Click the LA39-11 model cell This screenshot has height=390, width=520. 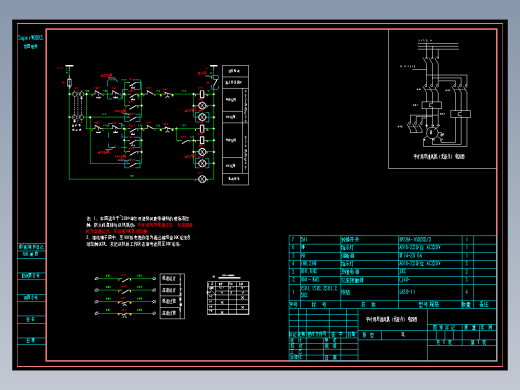[430, 292]
